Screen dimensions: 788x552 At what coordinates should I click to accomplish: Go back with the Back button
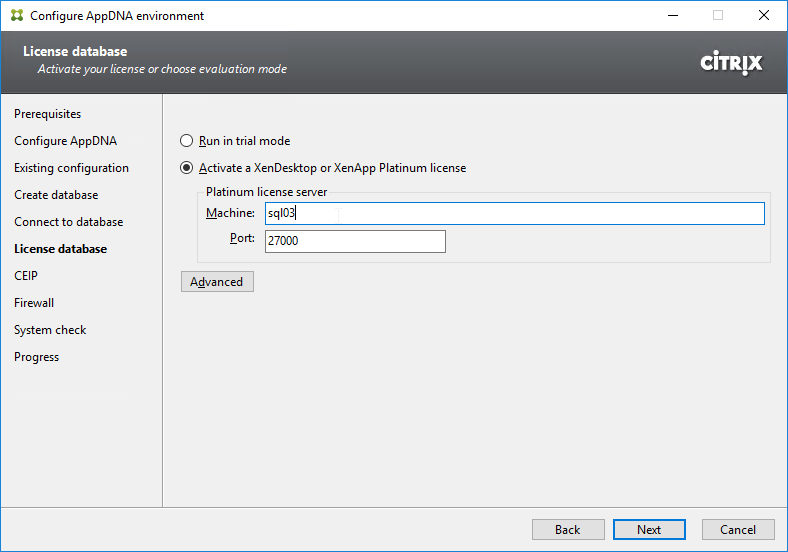click(568, 530)
